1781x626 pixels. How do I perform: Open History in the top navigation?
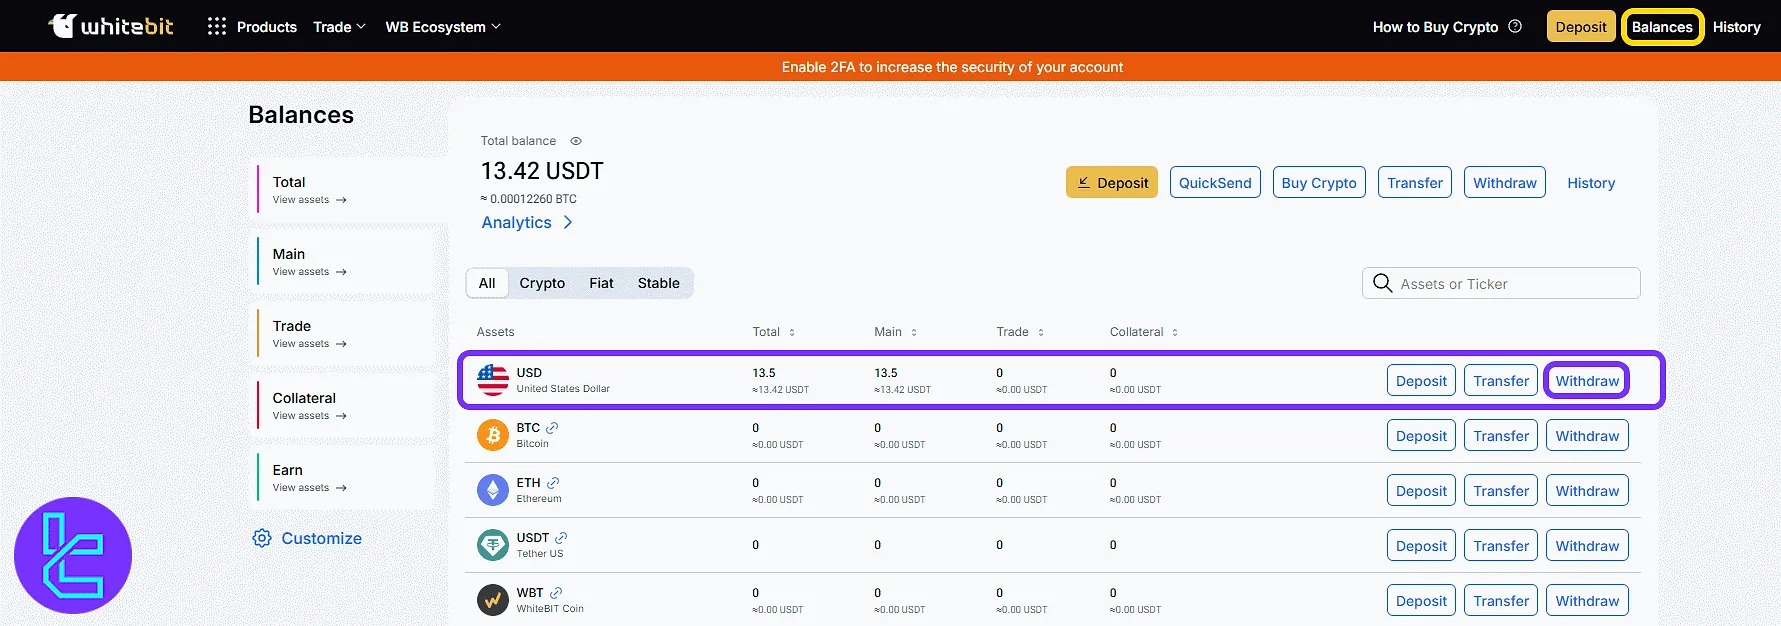coord(1736,27)
